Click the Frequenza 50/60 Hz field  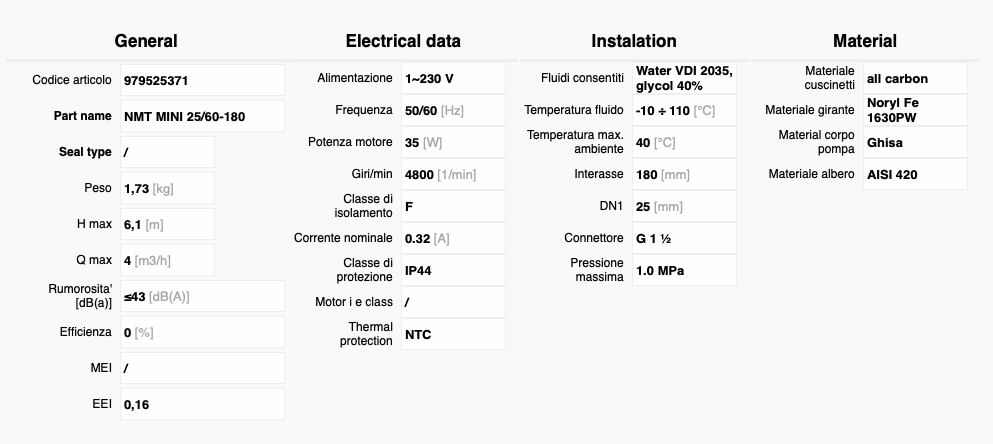(x=453, y=110)
